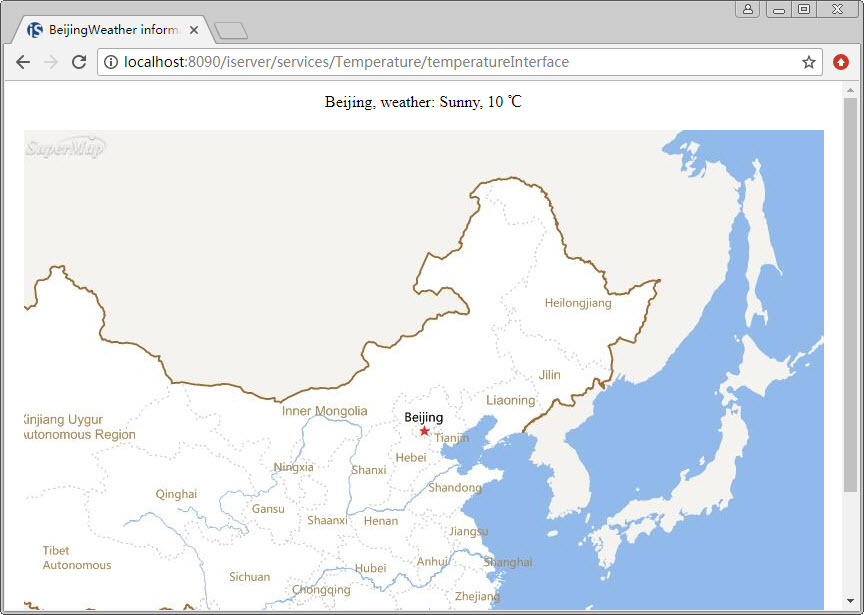Screen dimensions: 864x615
Task: Bookmark this page with the star
Action: pos(808,62)
